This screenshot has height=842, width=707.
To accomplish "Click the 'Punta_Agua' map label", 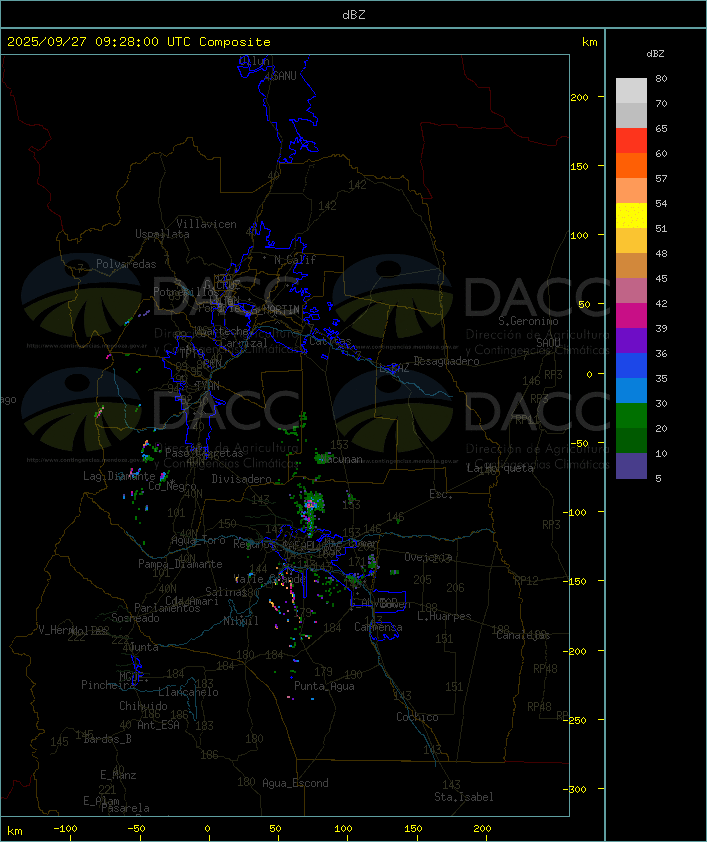I will 324,686.
